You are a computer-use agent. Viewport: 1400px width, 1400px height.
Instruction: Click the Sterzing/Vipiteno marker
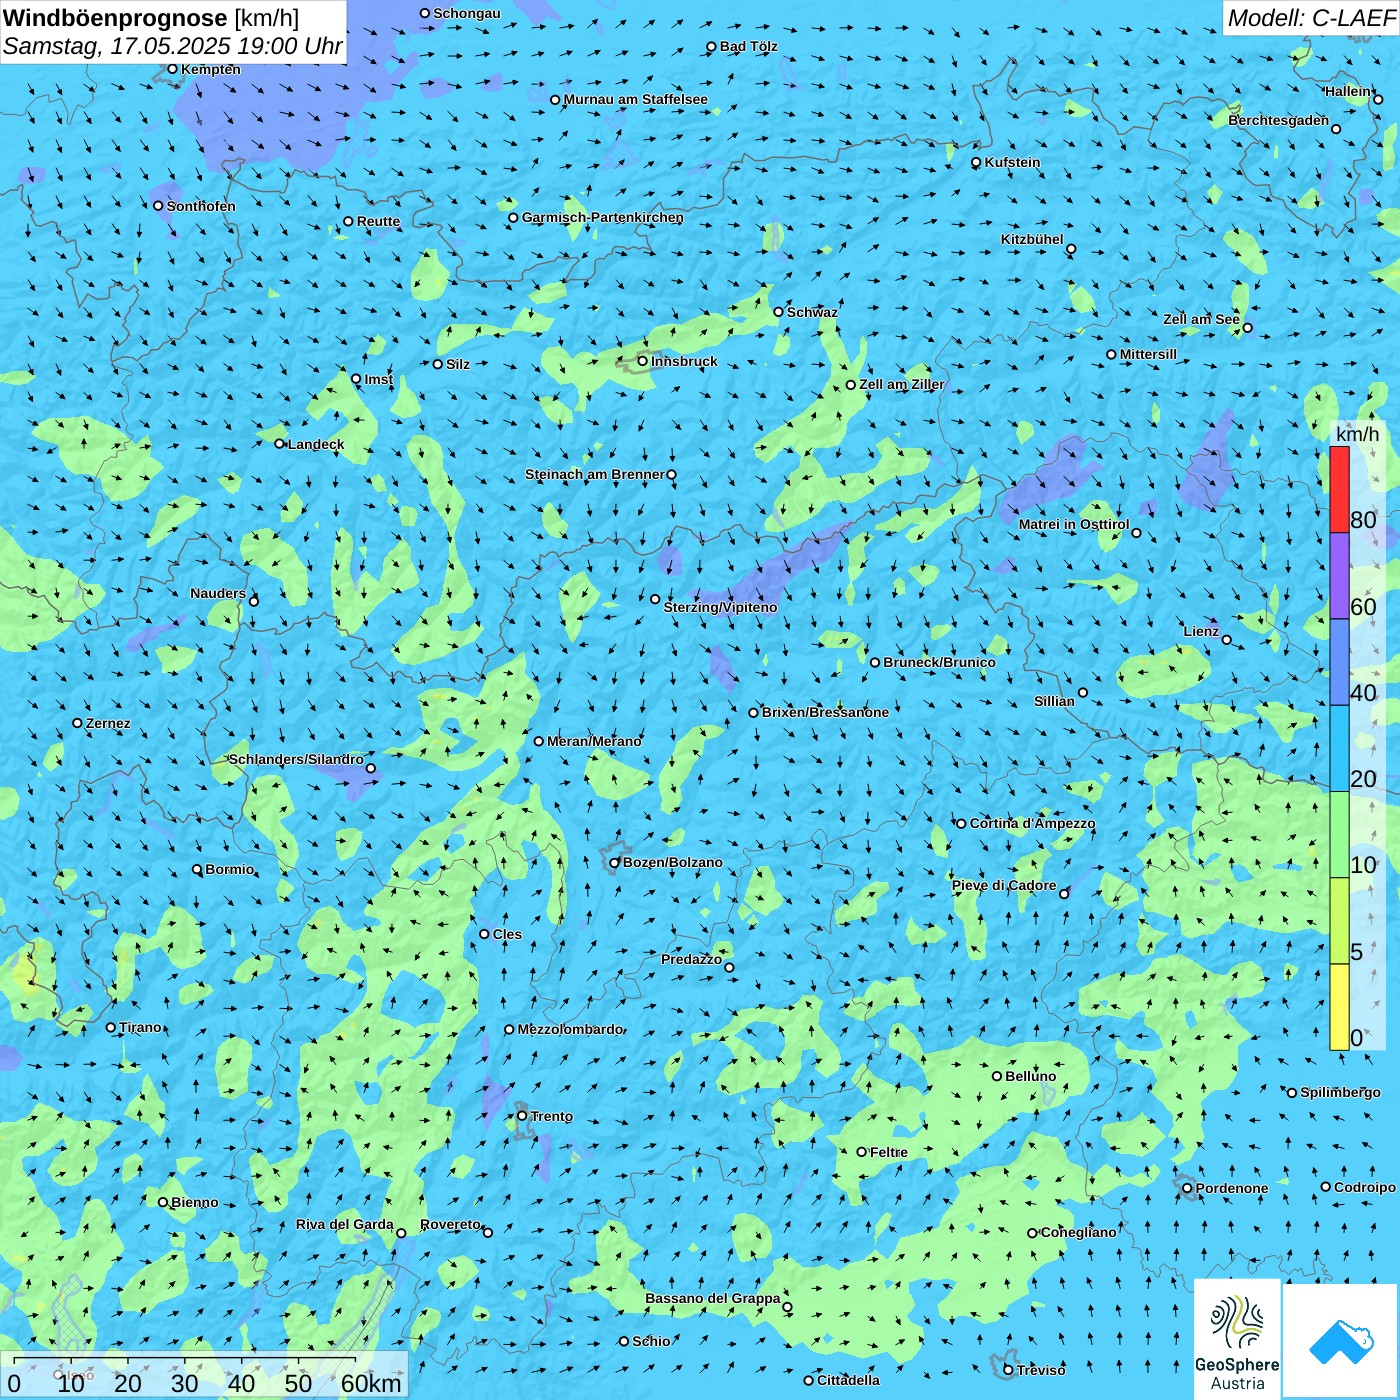click(655, 599)
